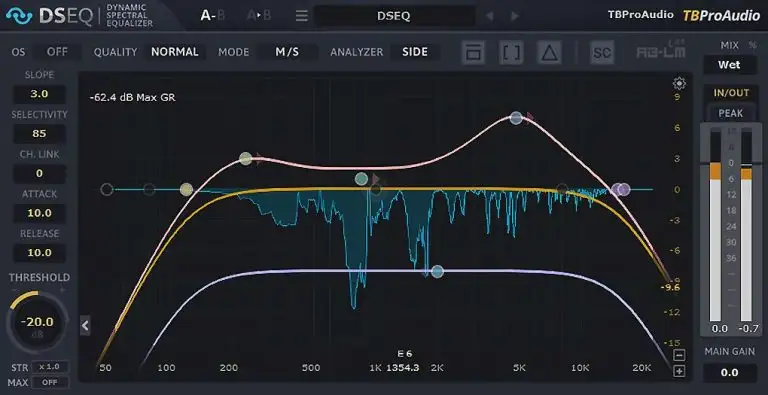Open display settings gear icon
768x395 pixels.
[679, 83]
